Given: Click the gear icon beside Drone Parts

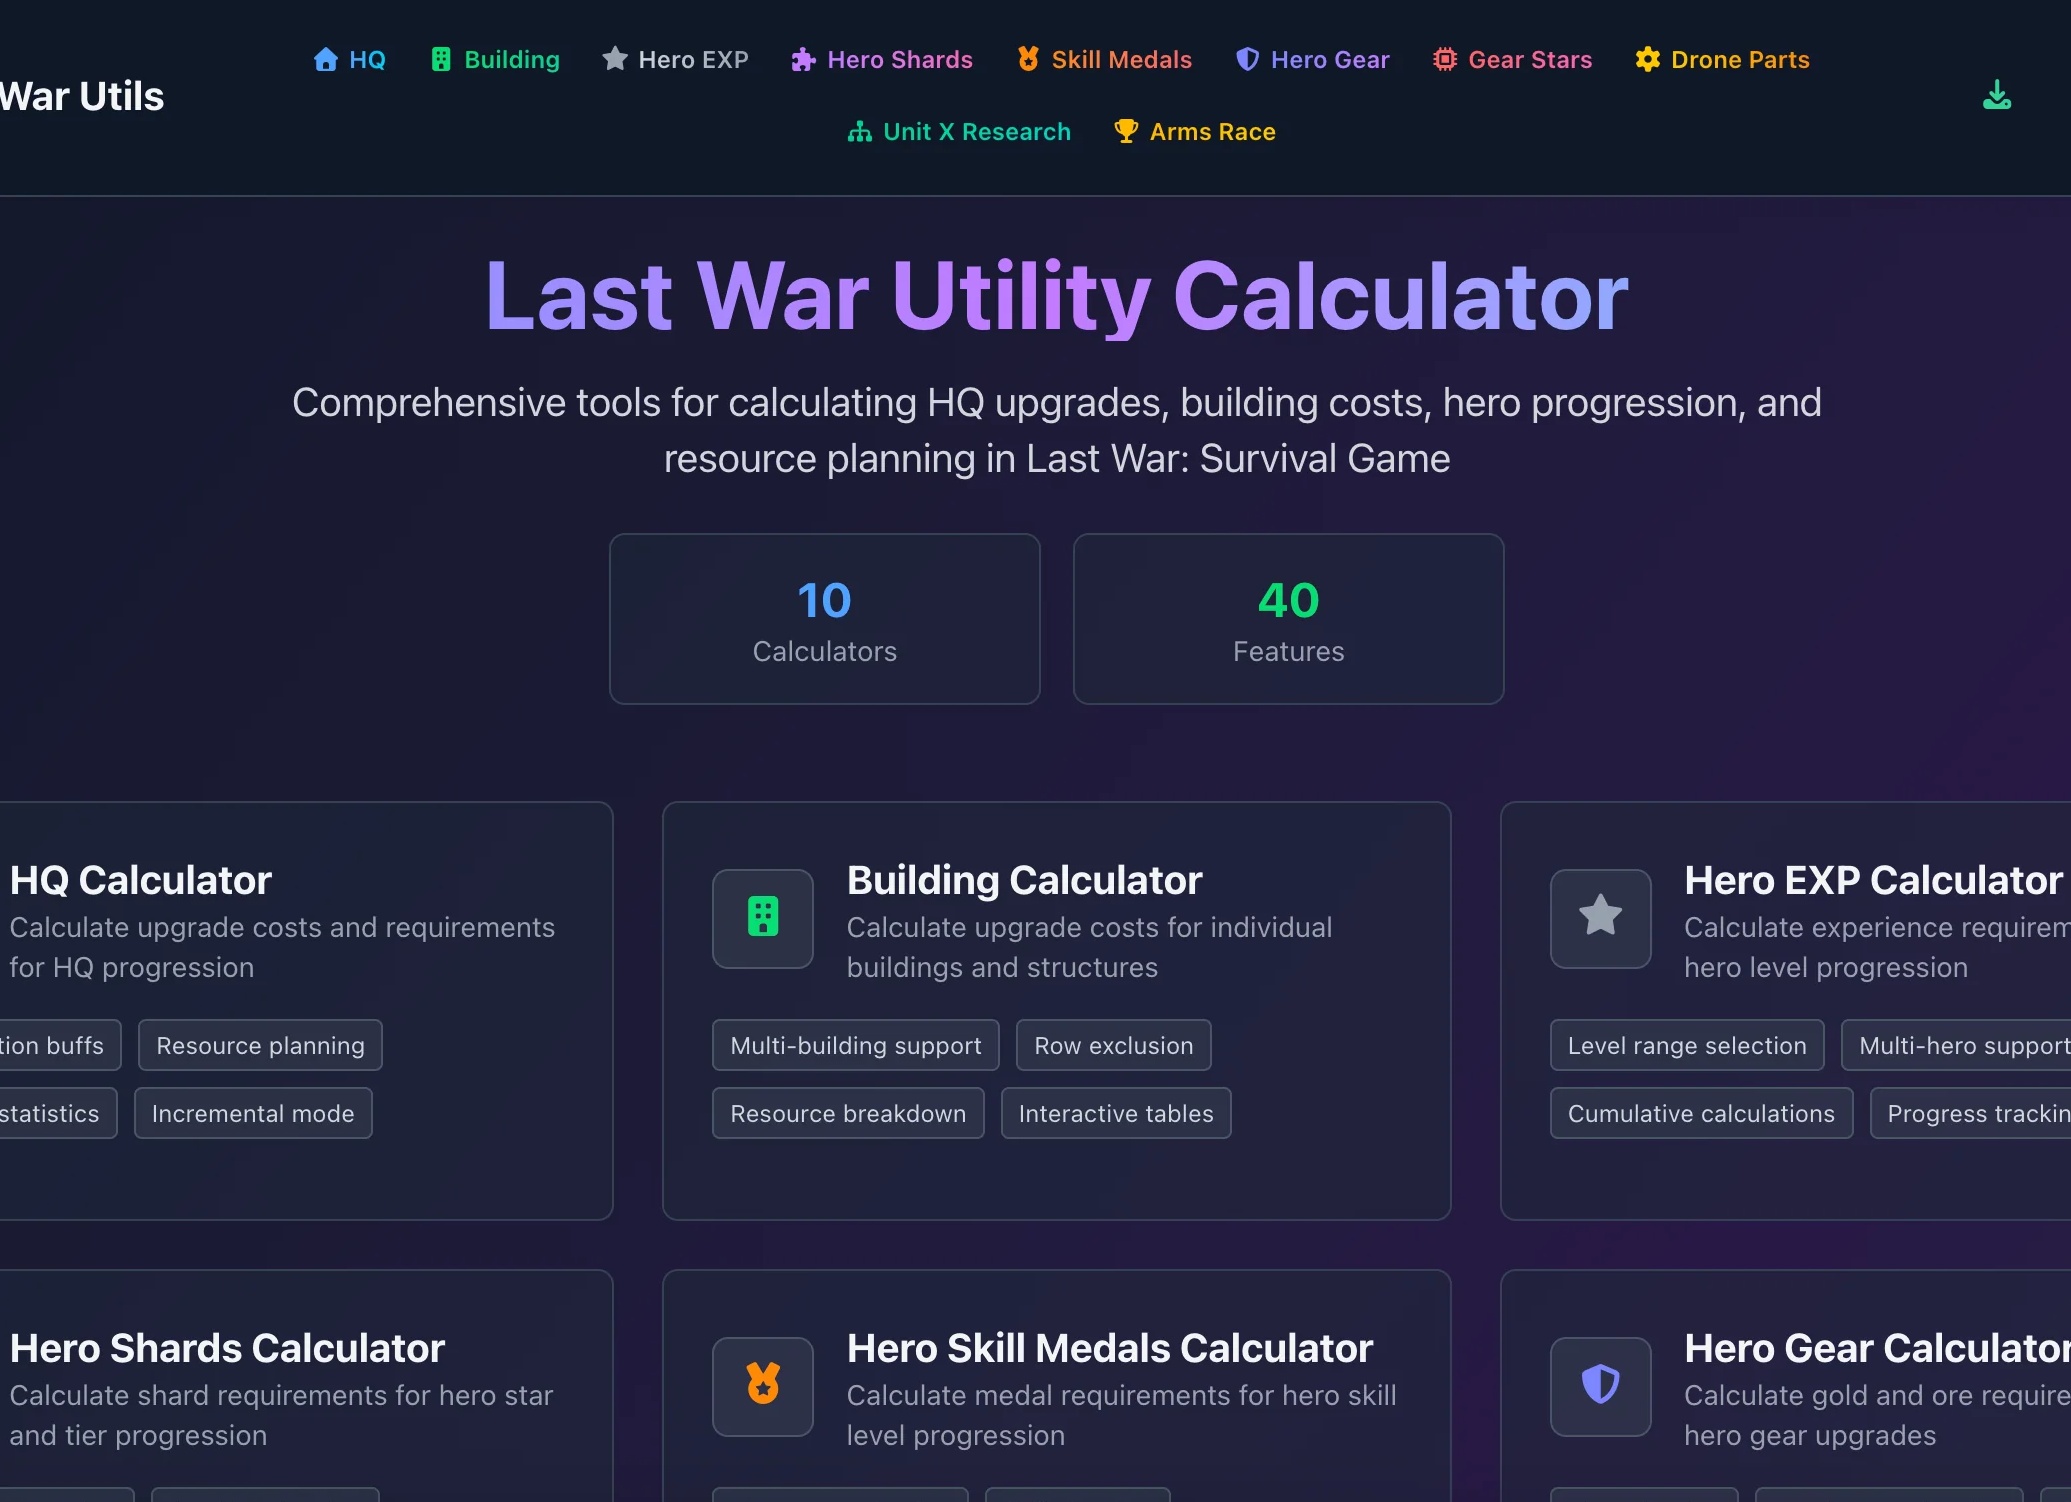Looking at the screenshot, I should (x=1647, y=60).
